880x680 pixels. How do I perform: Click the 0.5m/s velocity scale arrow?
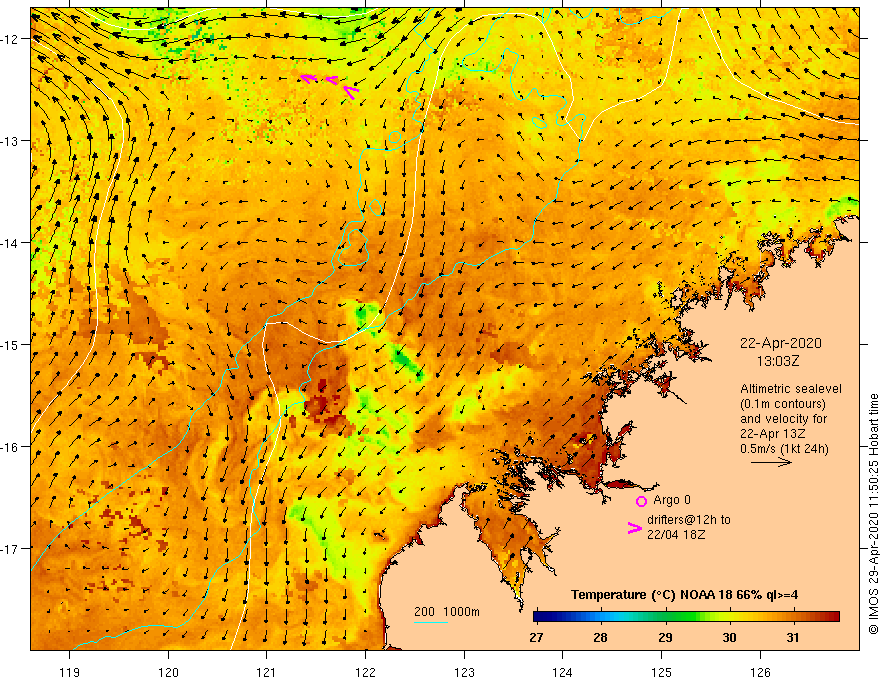(771, 462)
